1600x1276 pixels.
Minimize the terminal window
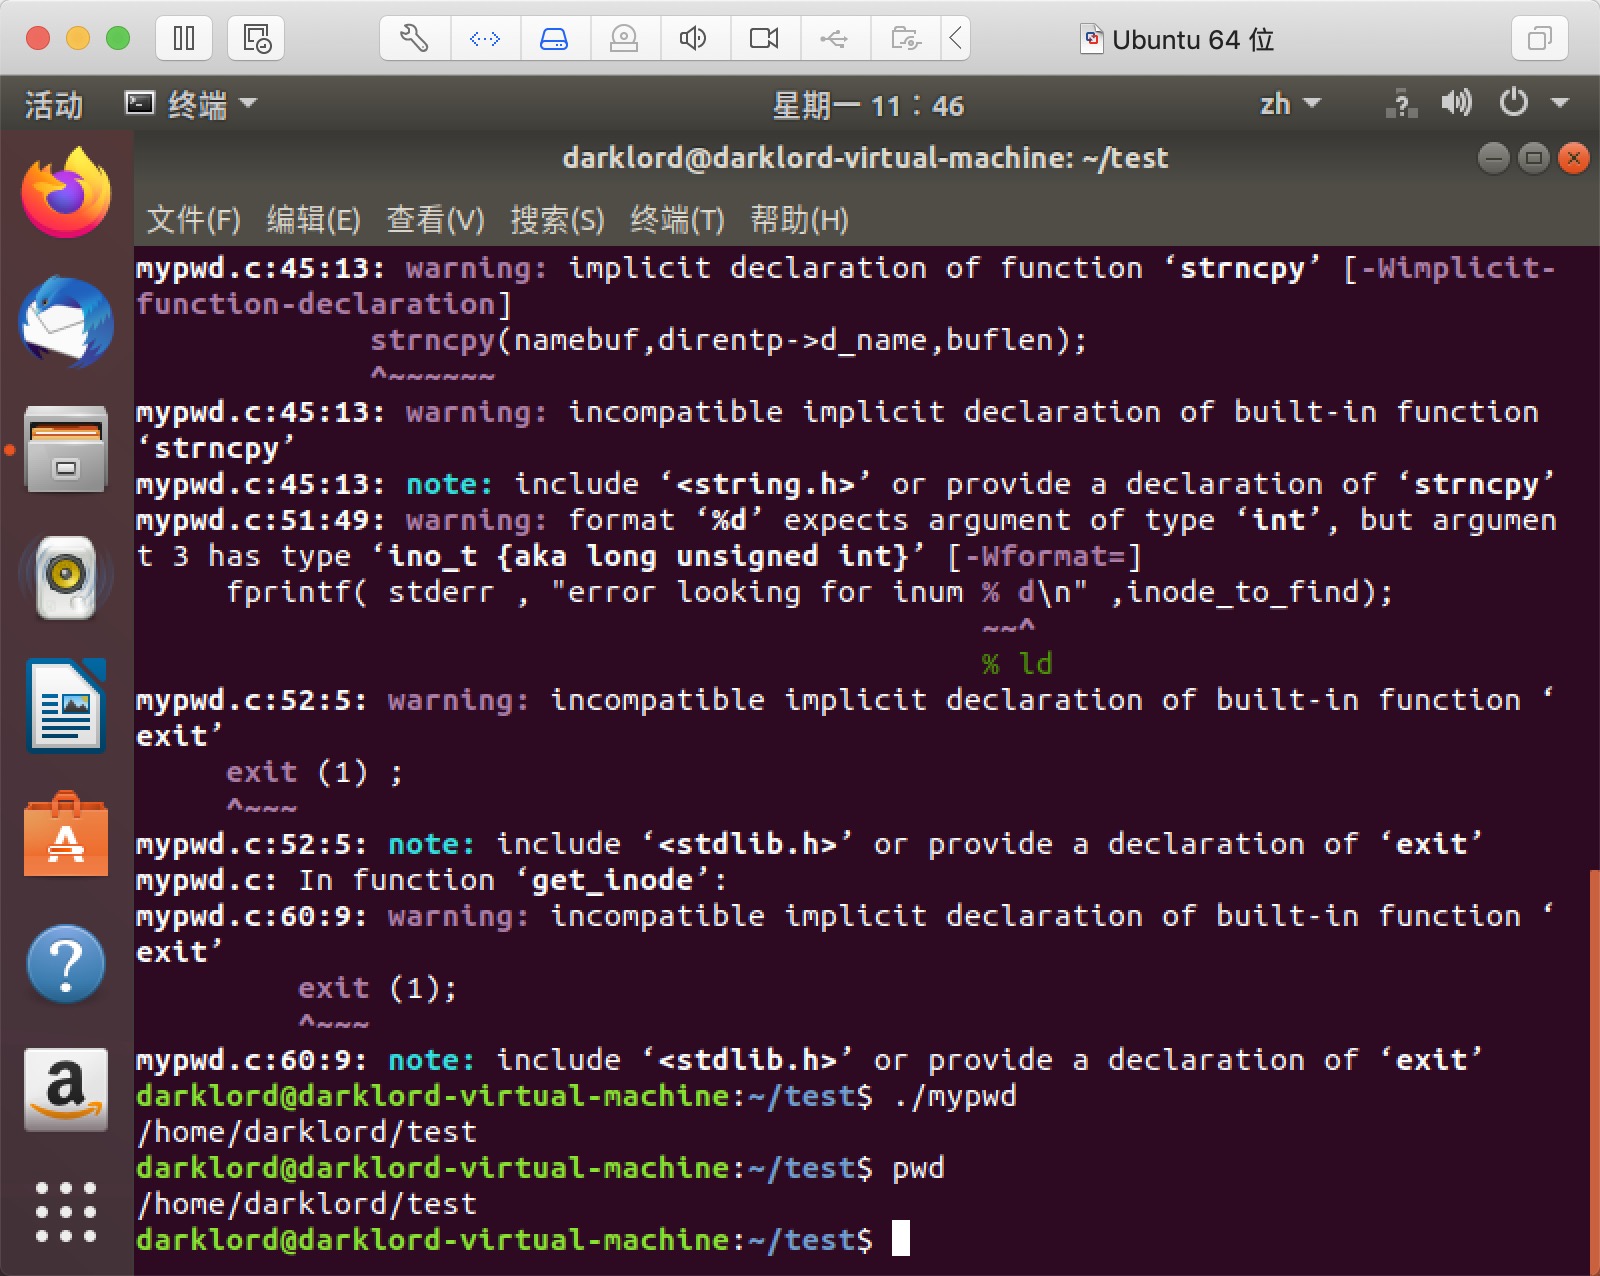click(1493, 158)
